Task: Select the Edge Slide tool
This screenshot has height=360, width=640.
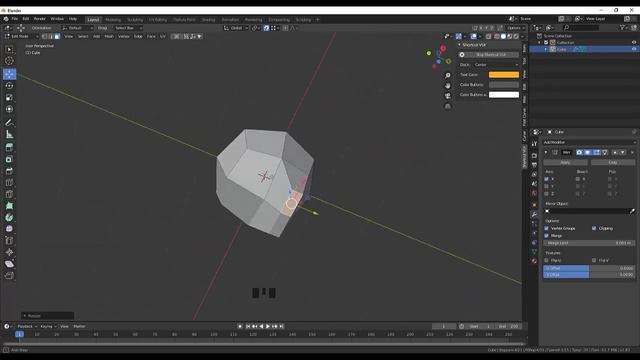Action: pyautogui.click(x=9, y=241)
